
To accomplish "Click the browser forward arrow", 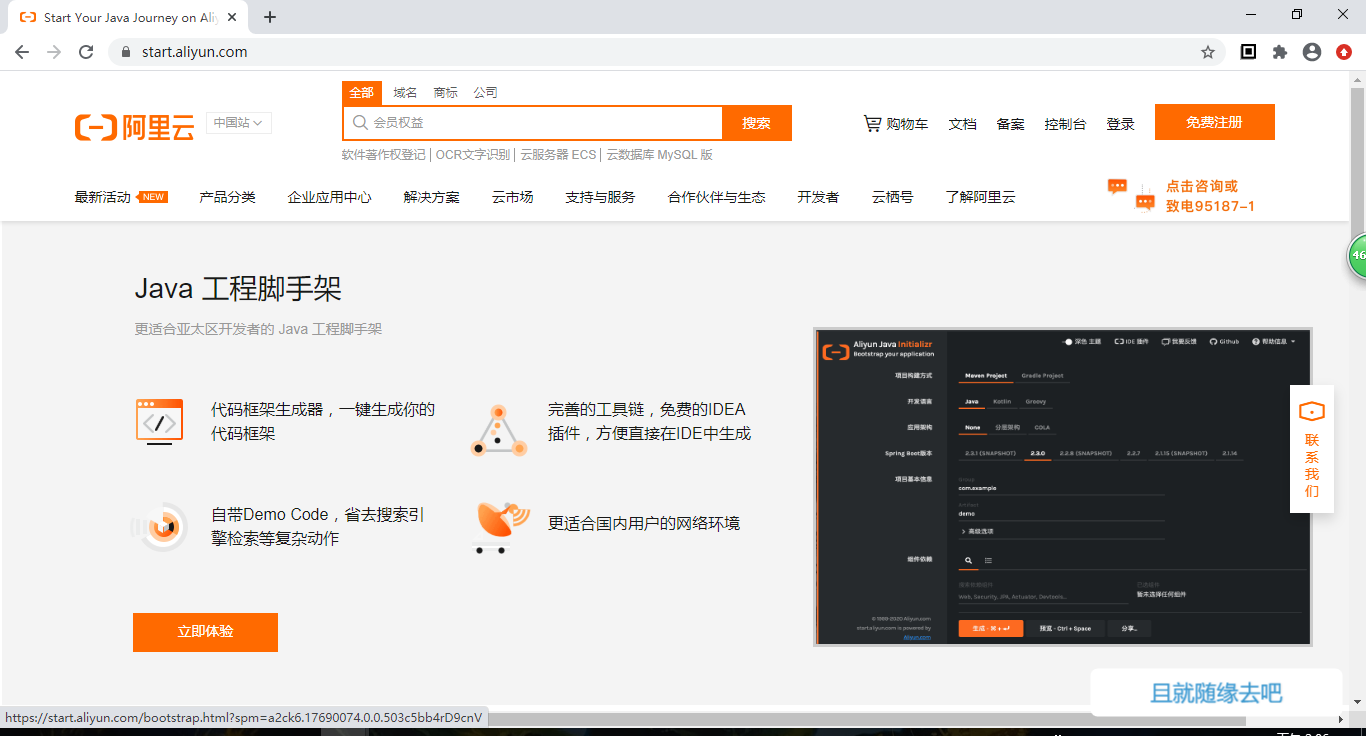I will pos(54,52).
